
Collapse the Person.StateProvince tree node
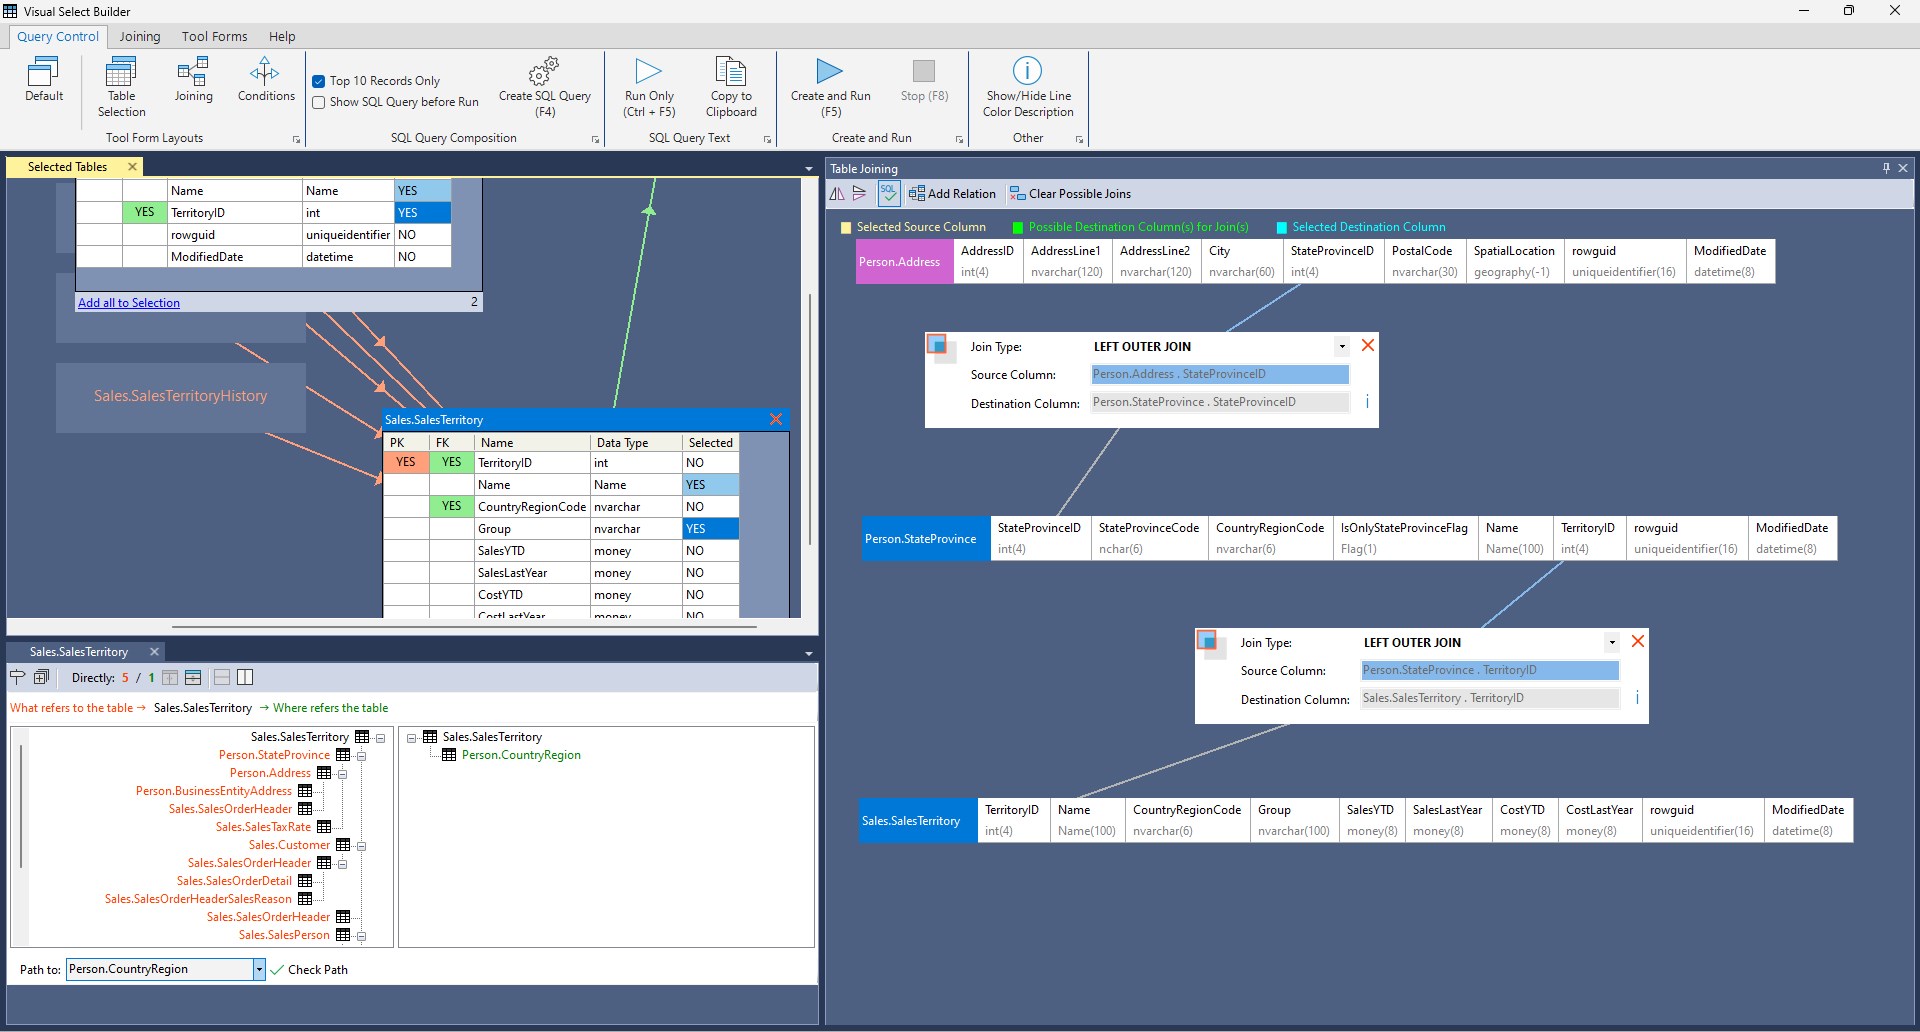[x=362, y=756]
